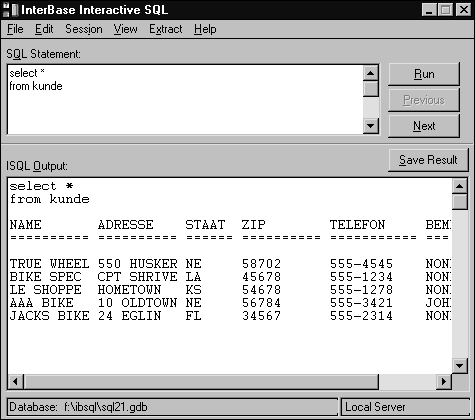Viewport: 475px width, 420px height.
Task: Click the state value FL
Action: 193,316
